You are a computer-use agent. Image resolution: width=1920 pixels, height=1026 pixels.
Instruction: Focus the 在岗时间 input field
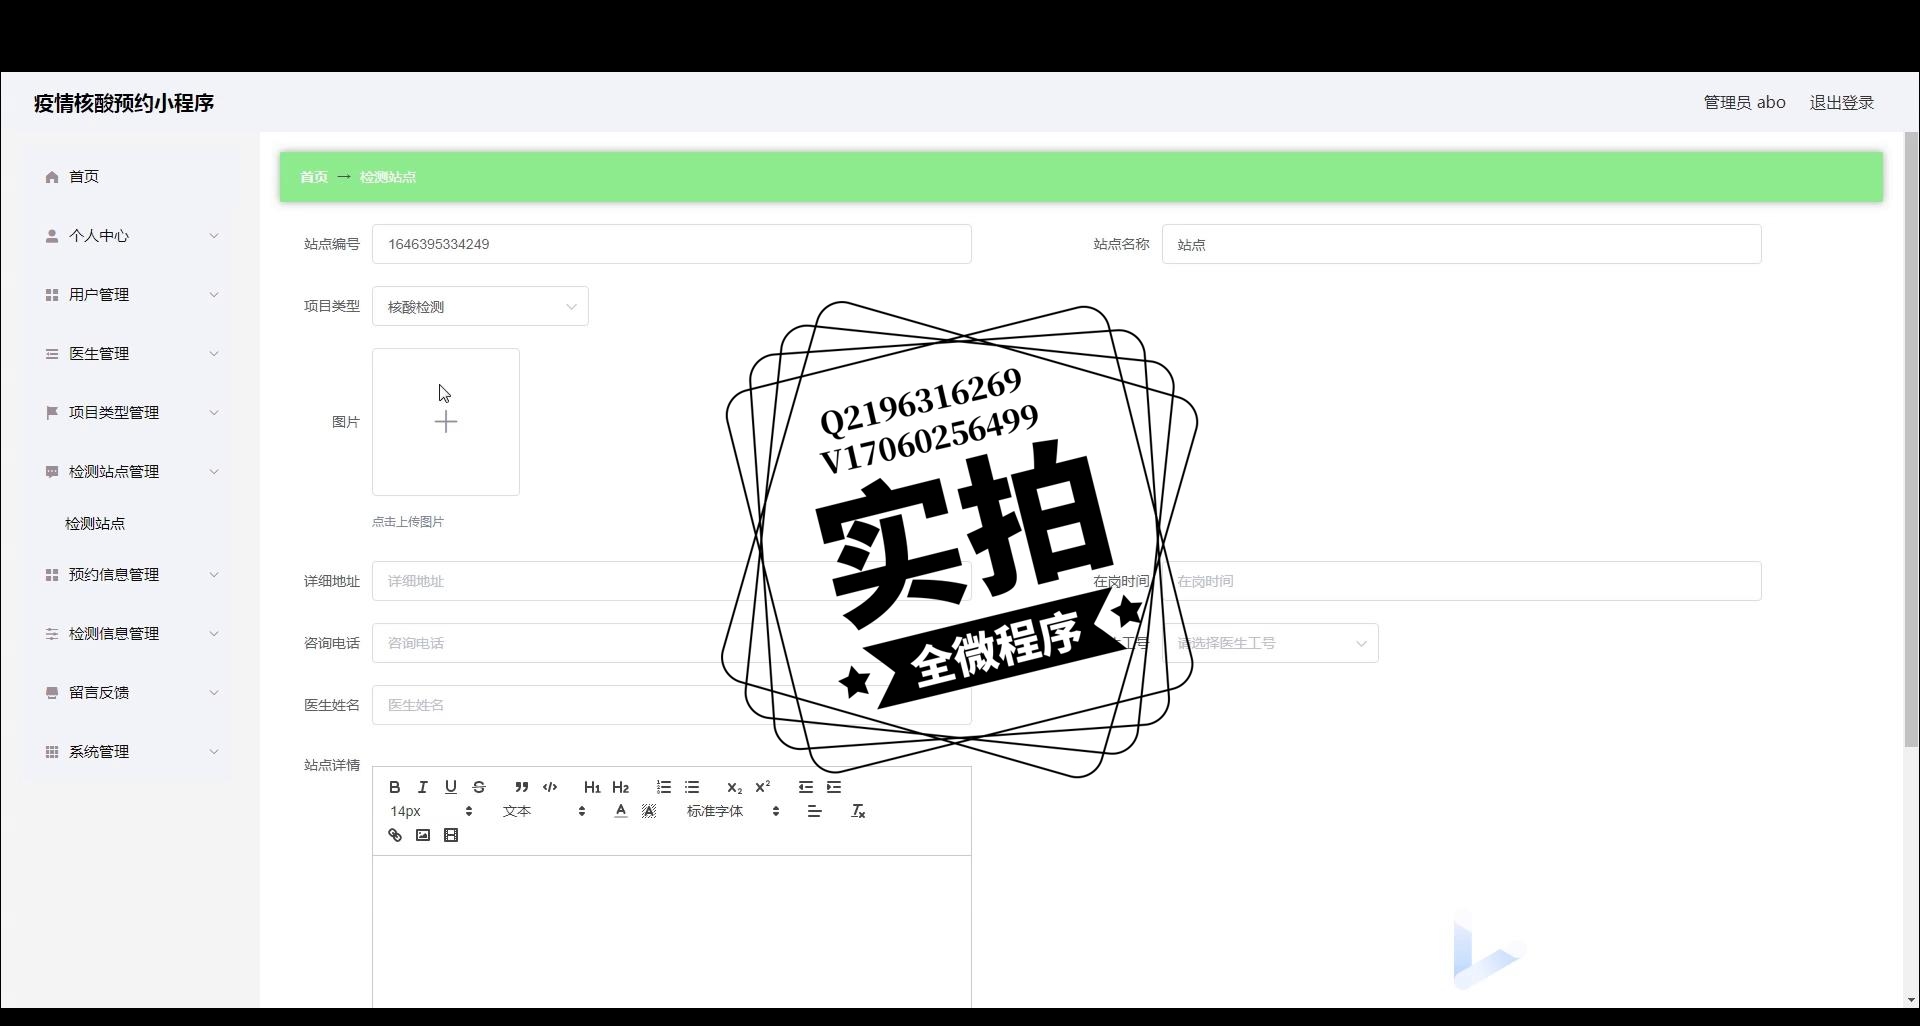tap(1461, 581)
